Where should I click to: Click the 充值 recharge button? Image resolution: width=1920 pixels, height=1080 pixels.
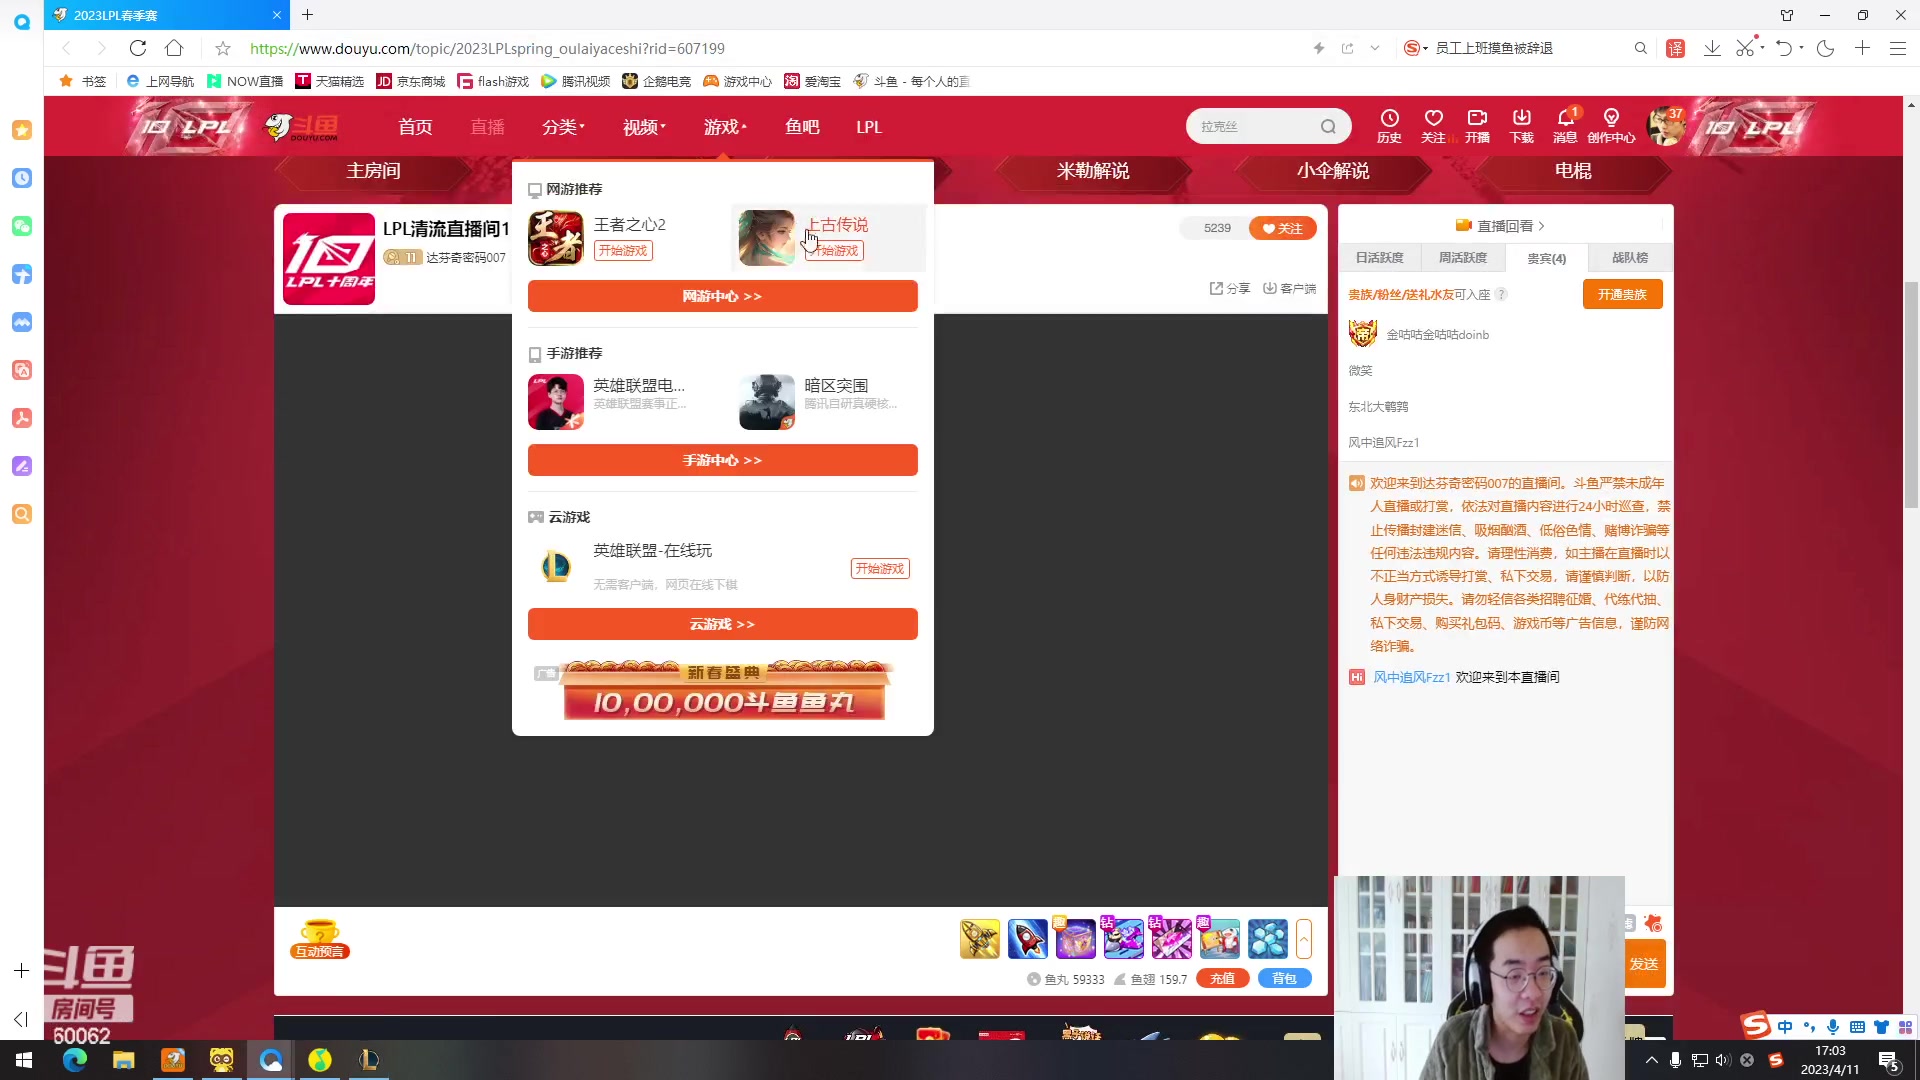click(1222, 979)
